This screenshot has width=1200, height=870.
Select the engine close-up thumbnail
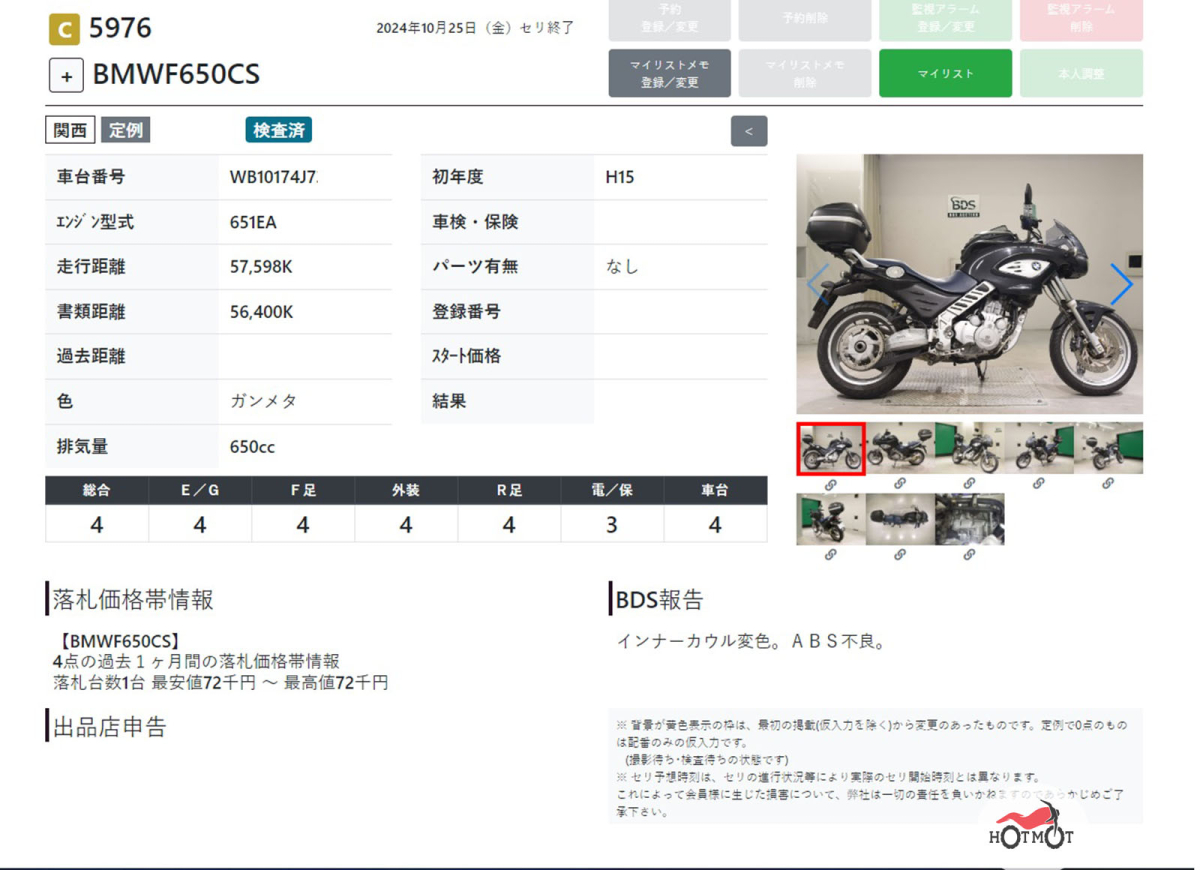coord(969,519)
